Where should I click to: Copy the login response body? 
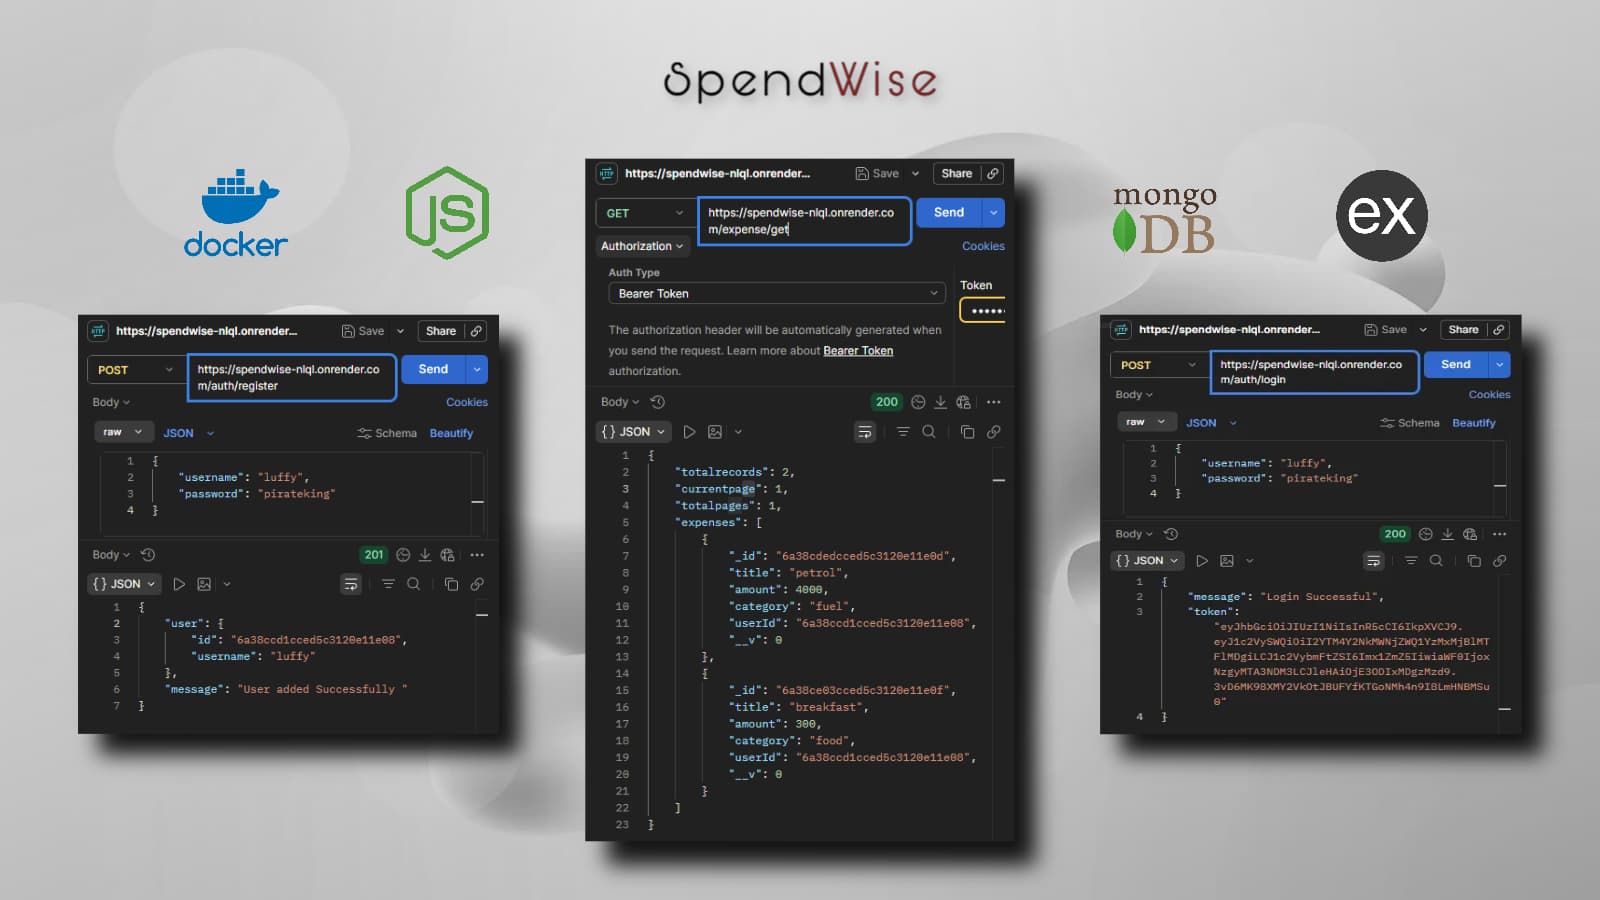click(1473, 561)
